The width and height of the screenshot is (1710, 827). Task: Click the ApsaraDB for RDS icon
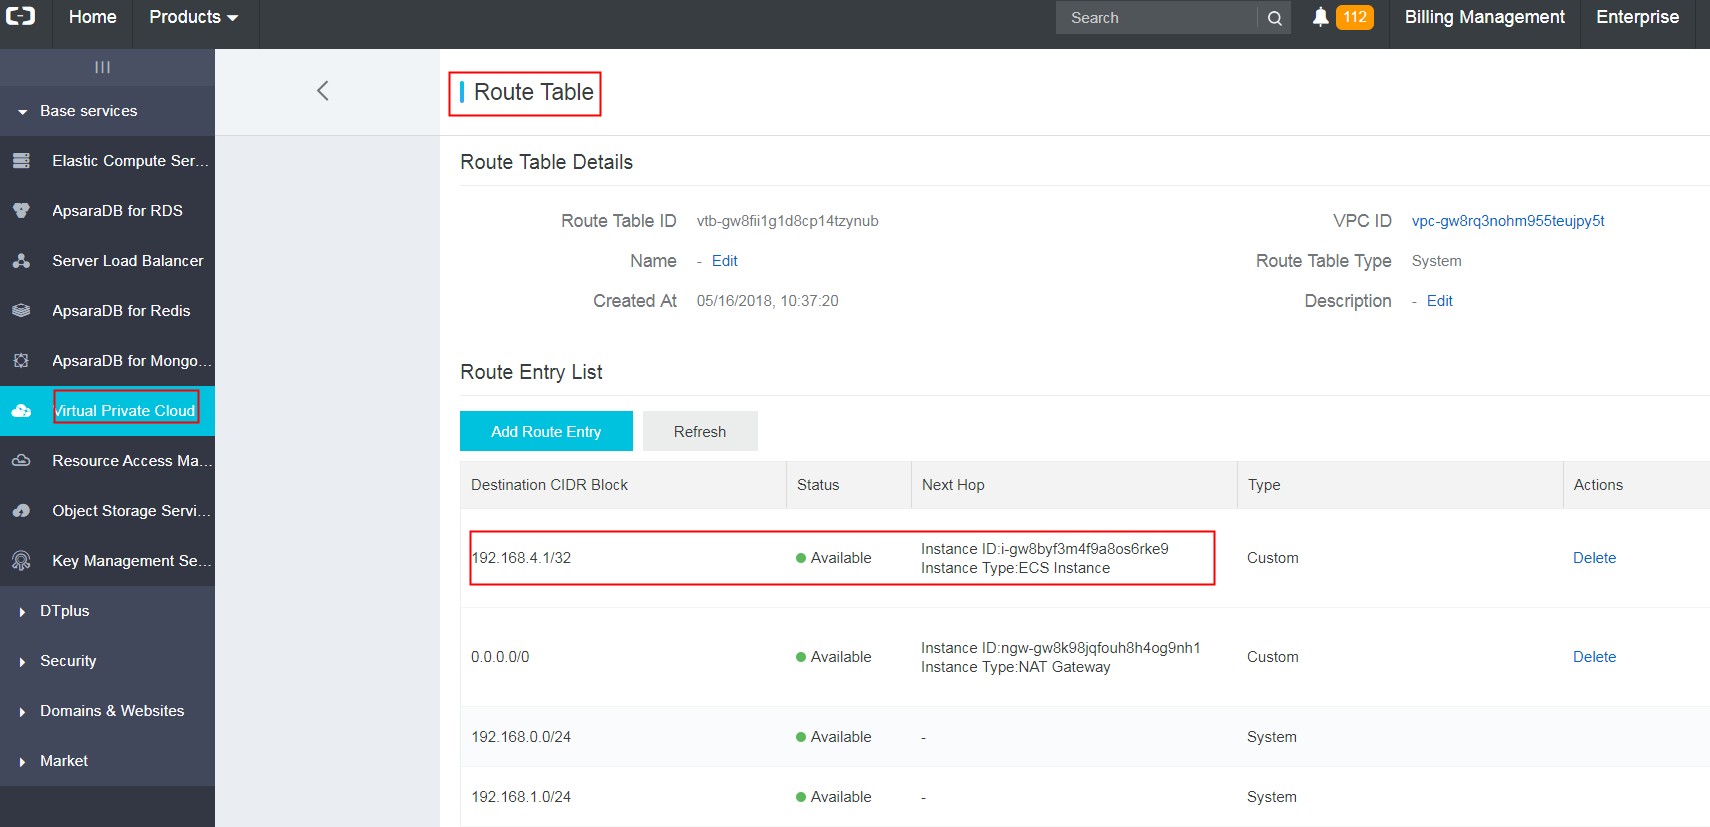(x=21, y=211)
